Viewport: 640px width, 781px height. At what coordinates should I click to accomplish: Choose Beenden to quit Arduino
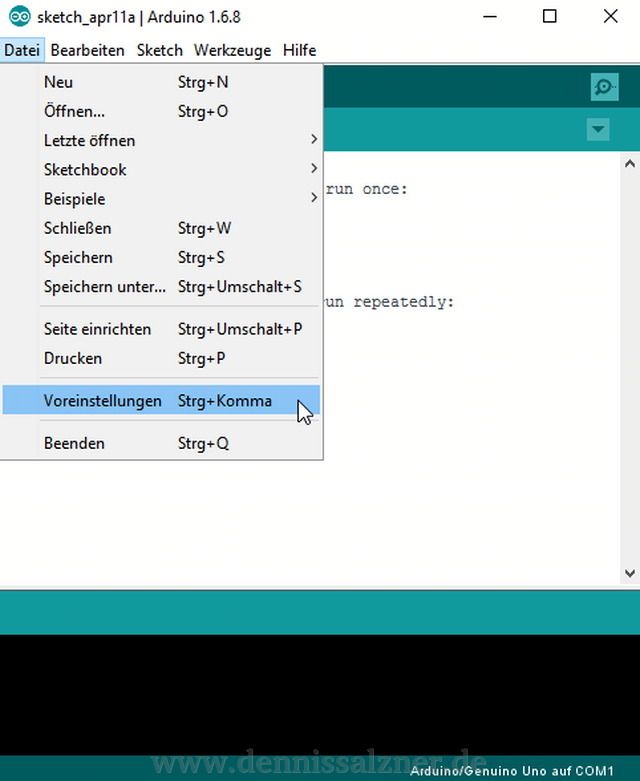(161, 443)
